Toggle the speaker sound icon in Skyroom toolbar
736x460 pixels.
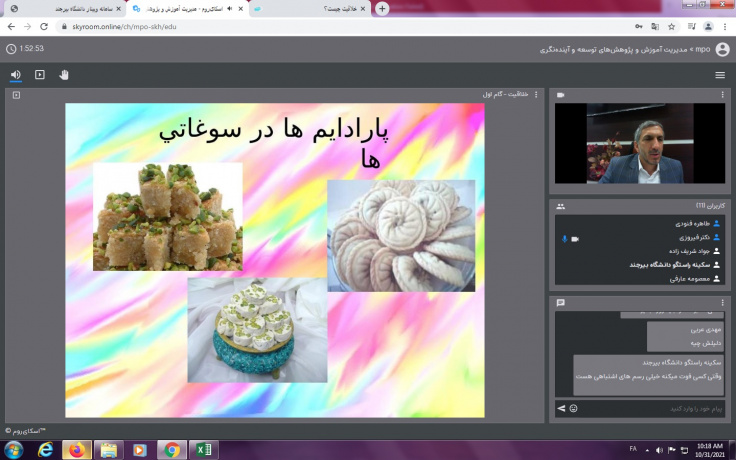[x=16, y=74]
